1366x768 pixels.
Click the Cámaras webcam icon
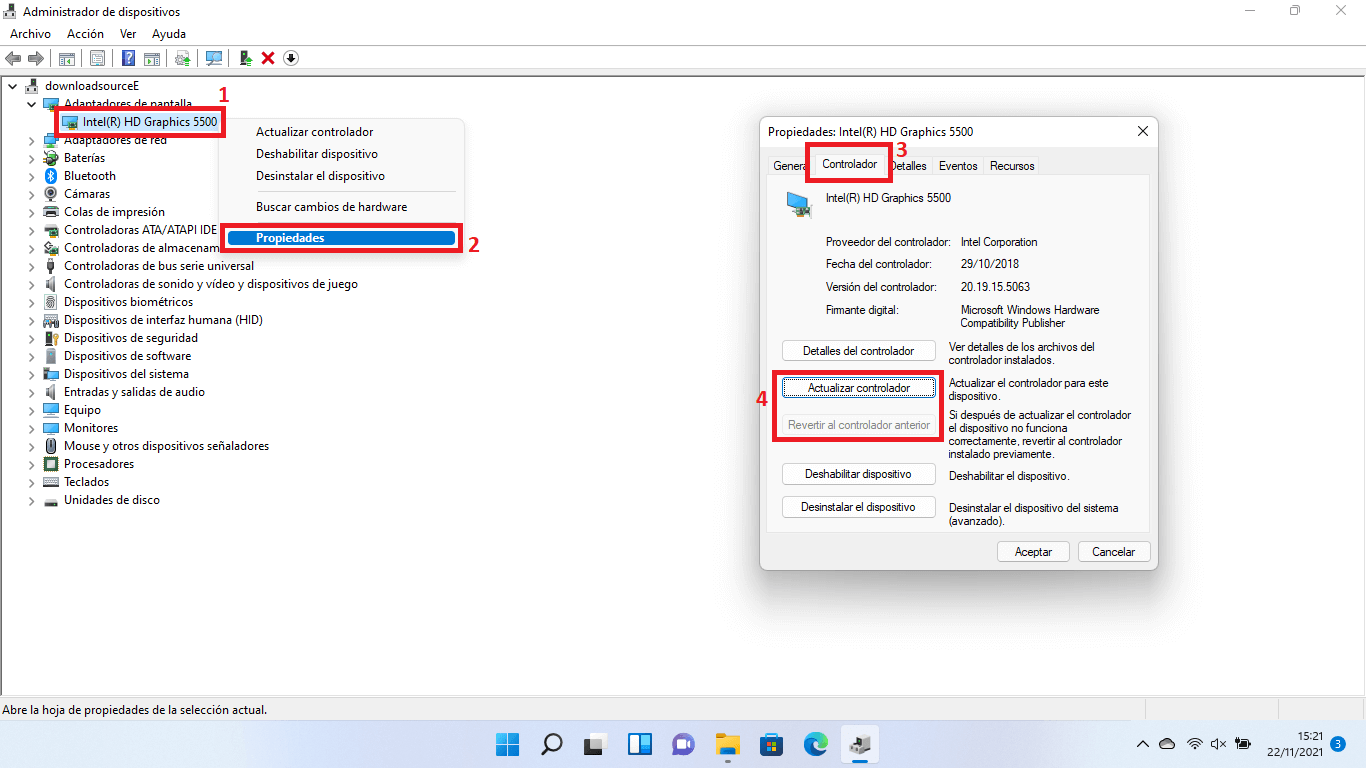click(x=52, y=194)
